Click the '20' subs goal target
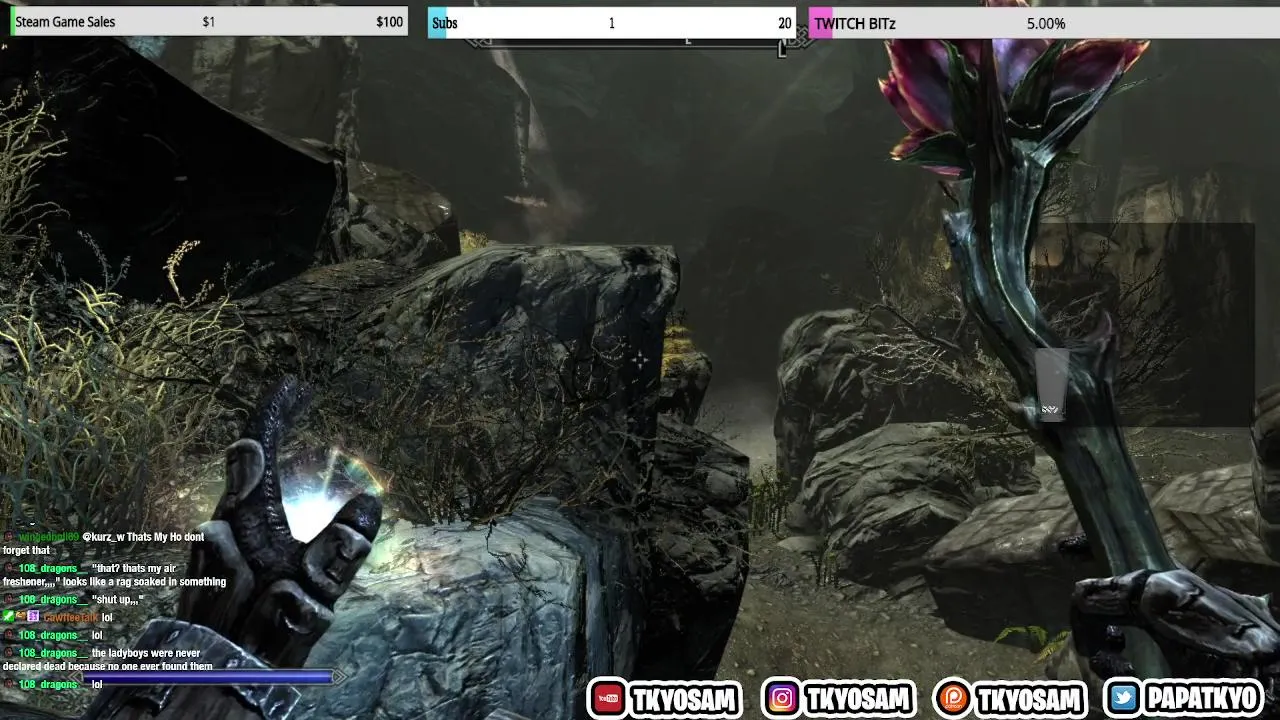The height and width of the screenshot is (720, 1280). coord(784,23)
